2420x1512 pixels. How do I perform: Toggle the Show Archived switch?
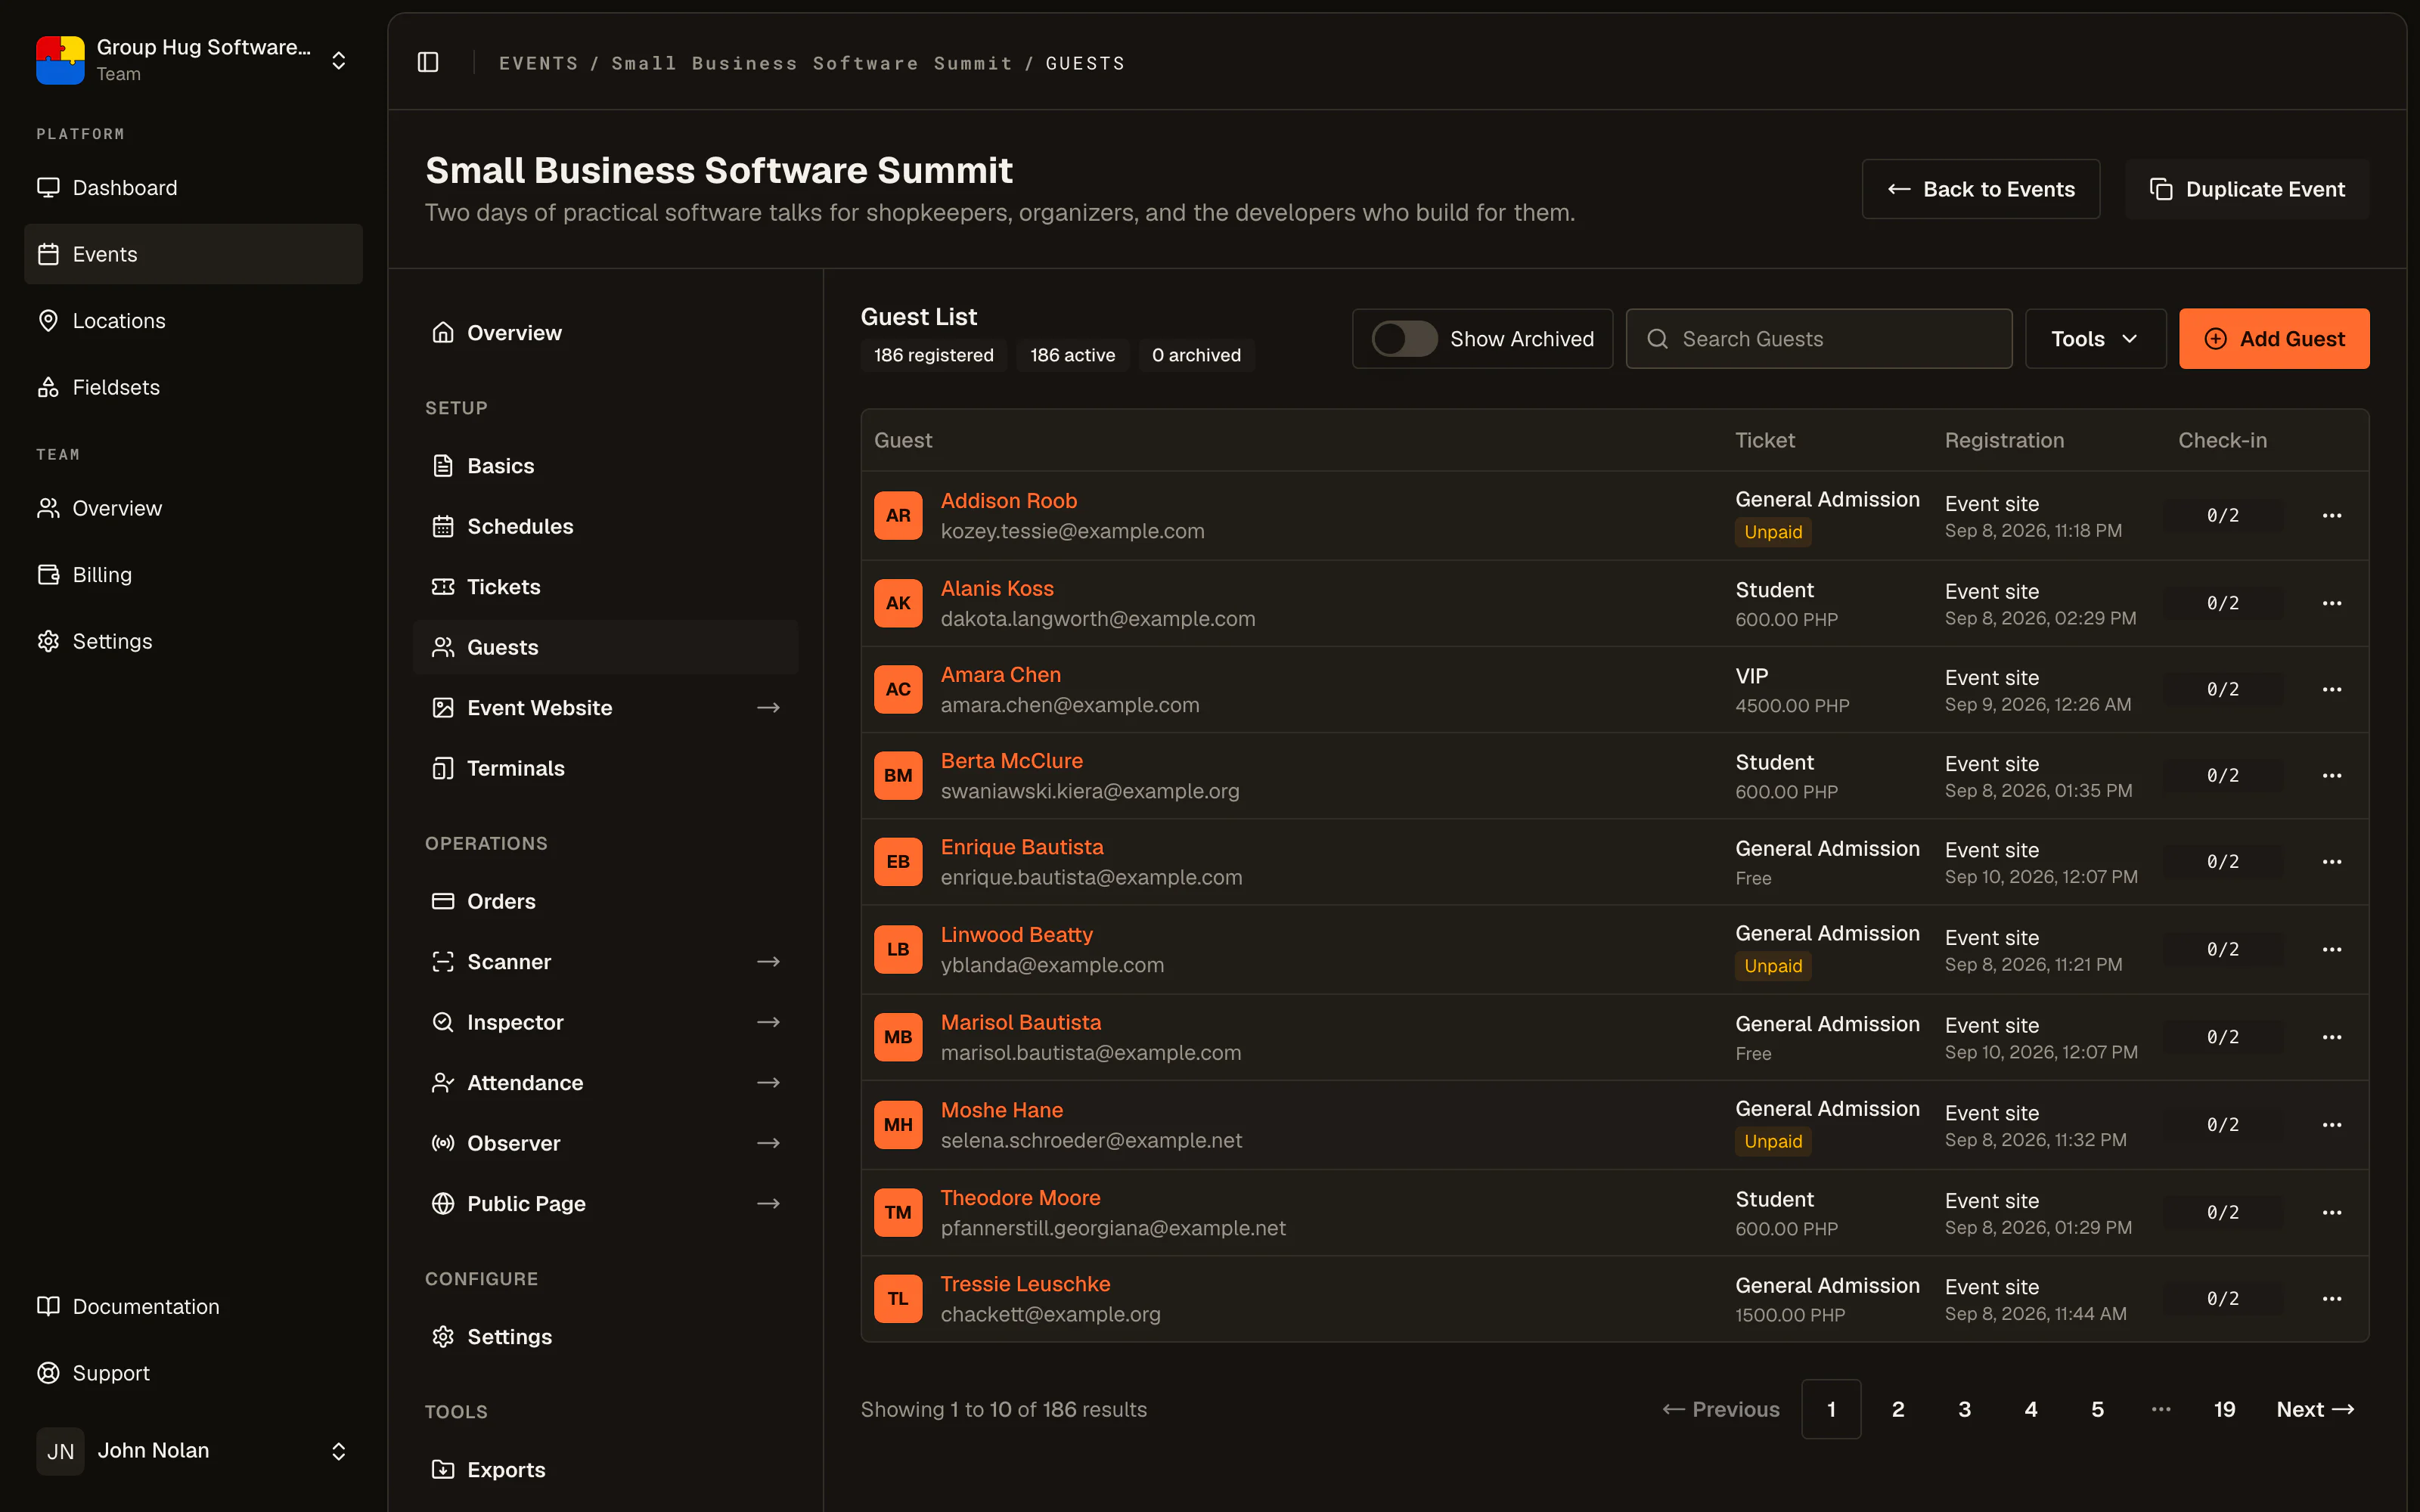tap(1404, 339)
